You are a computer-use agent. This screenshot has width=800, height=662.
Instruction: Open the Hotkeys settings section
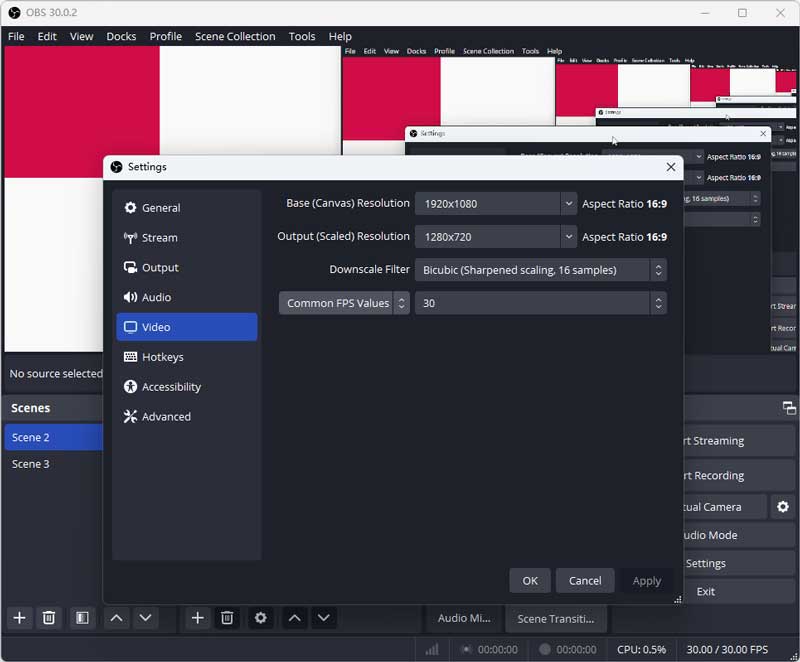click(162, 357)
